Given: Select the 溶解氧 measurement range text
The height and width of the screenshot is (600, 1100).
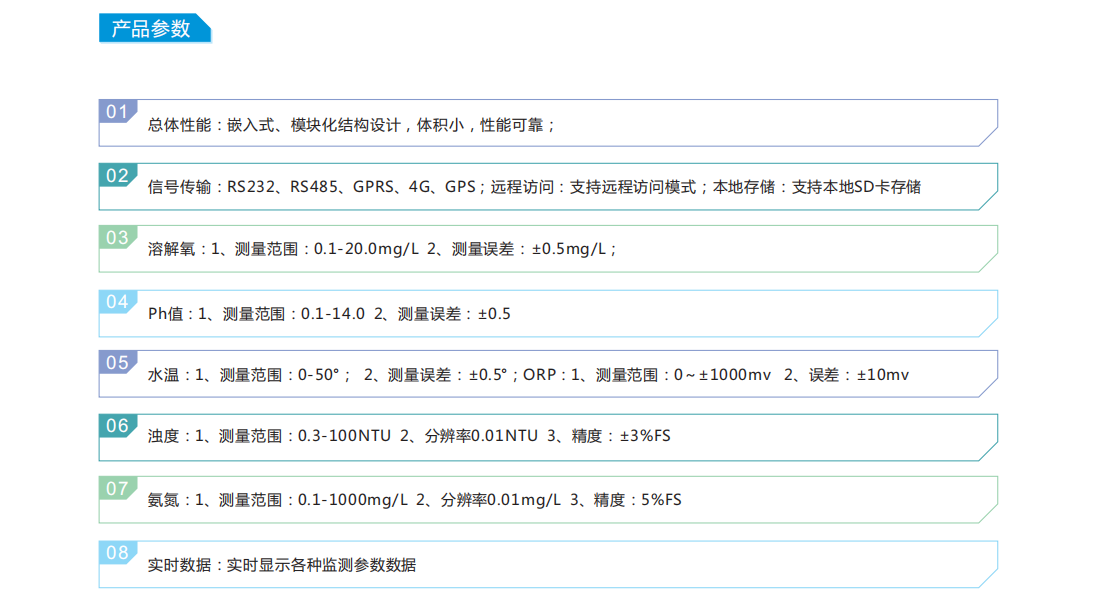Looking at the screenshot, I should coord(382,249).
